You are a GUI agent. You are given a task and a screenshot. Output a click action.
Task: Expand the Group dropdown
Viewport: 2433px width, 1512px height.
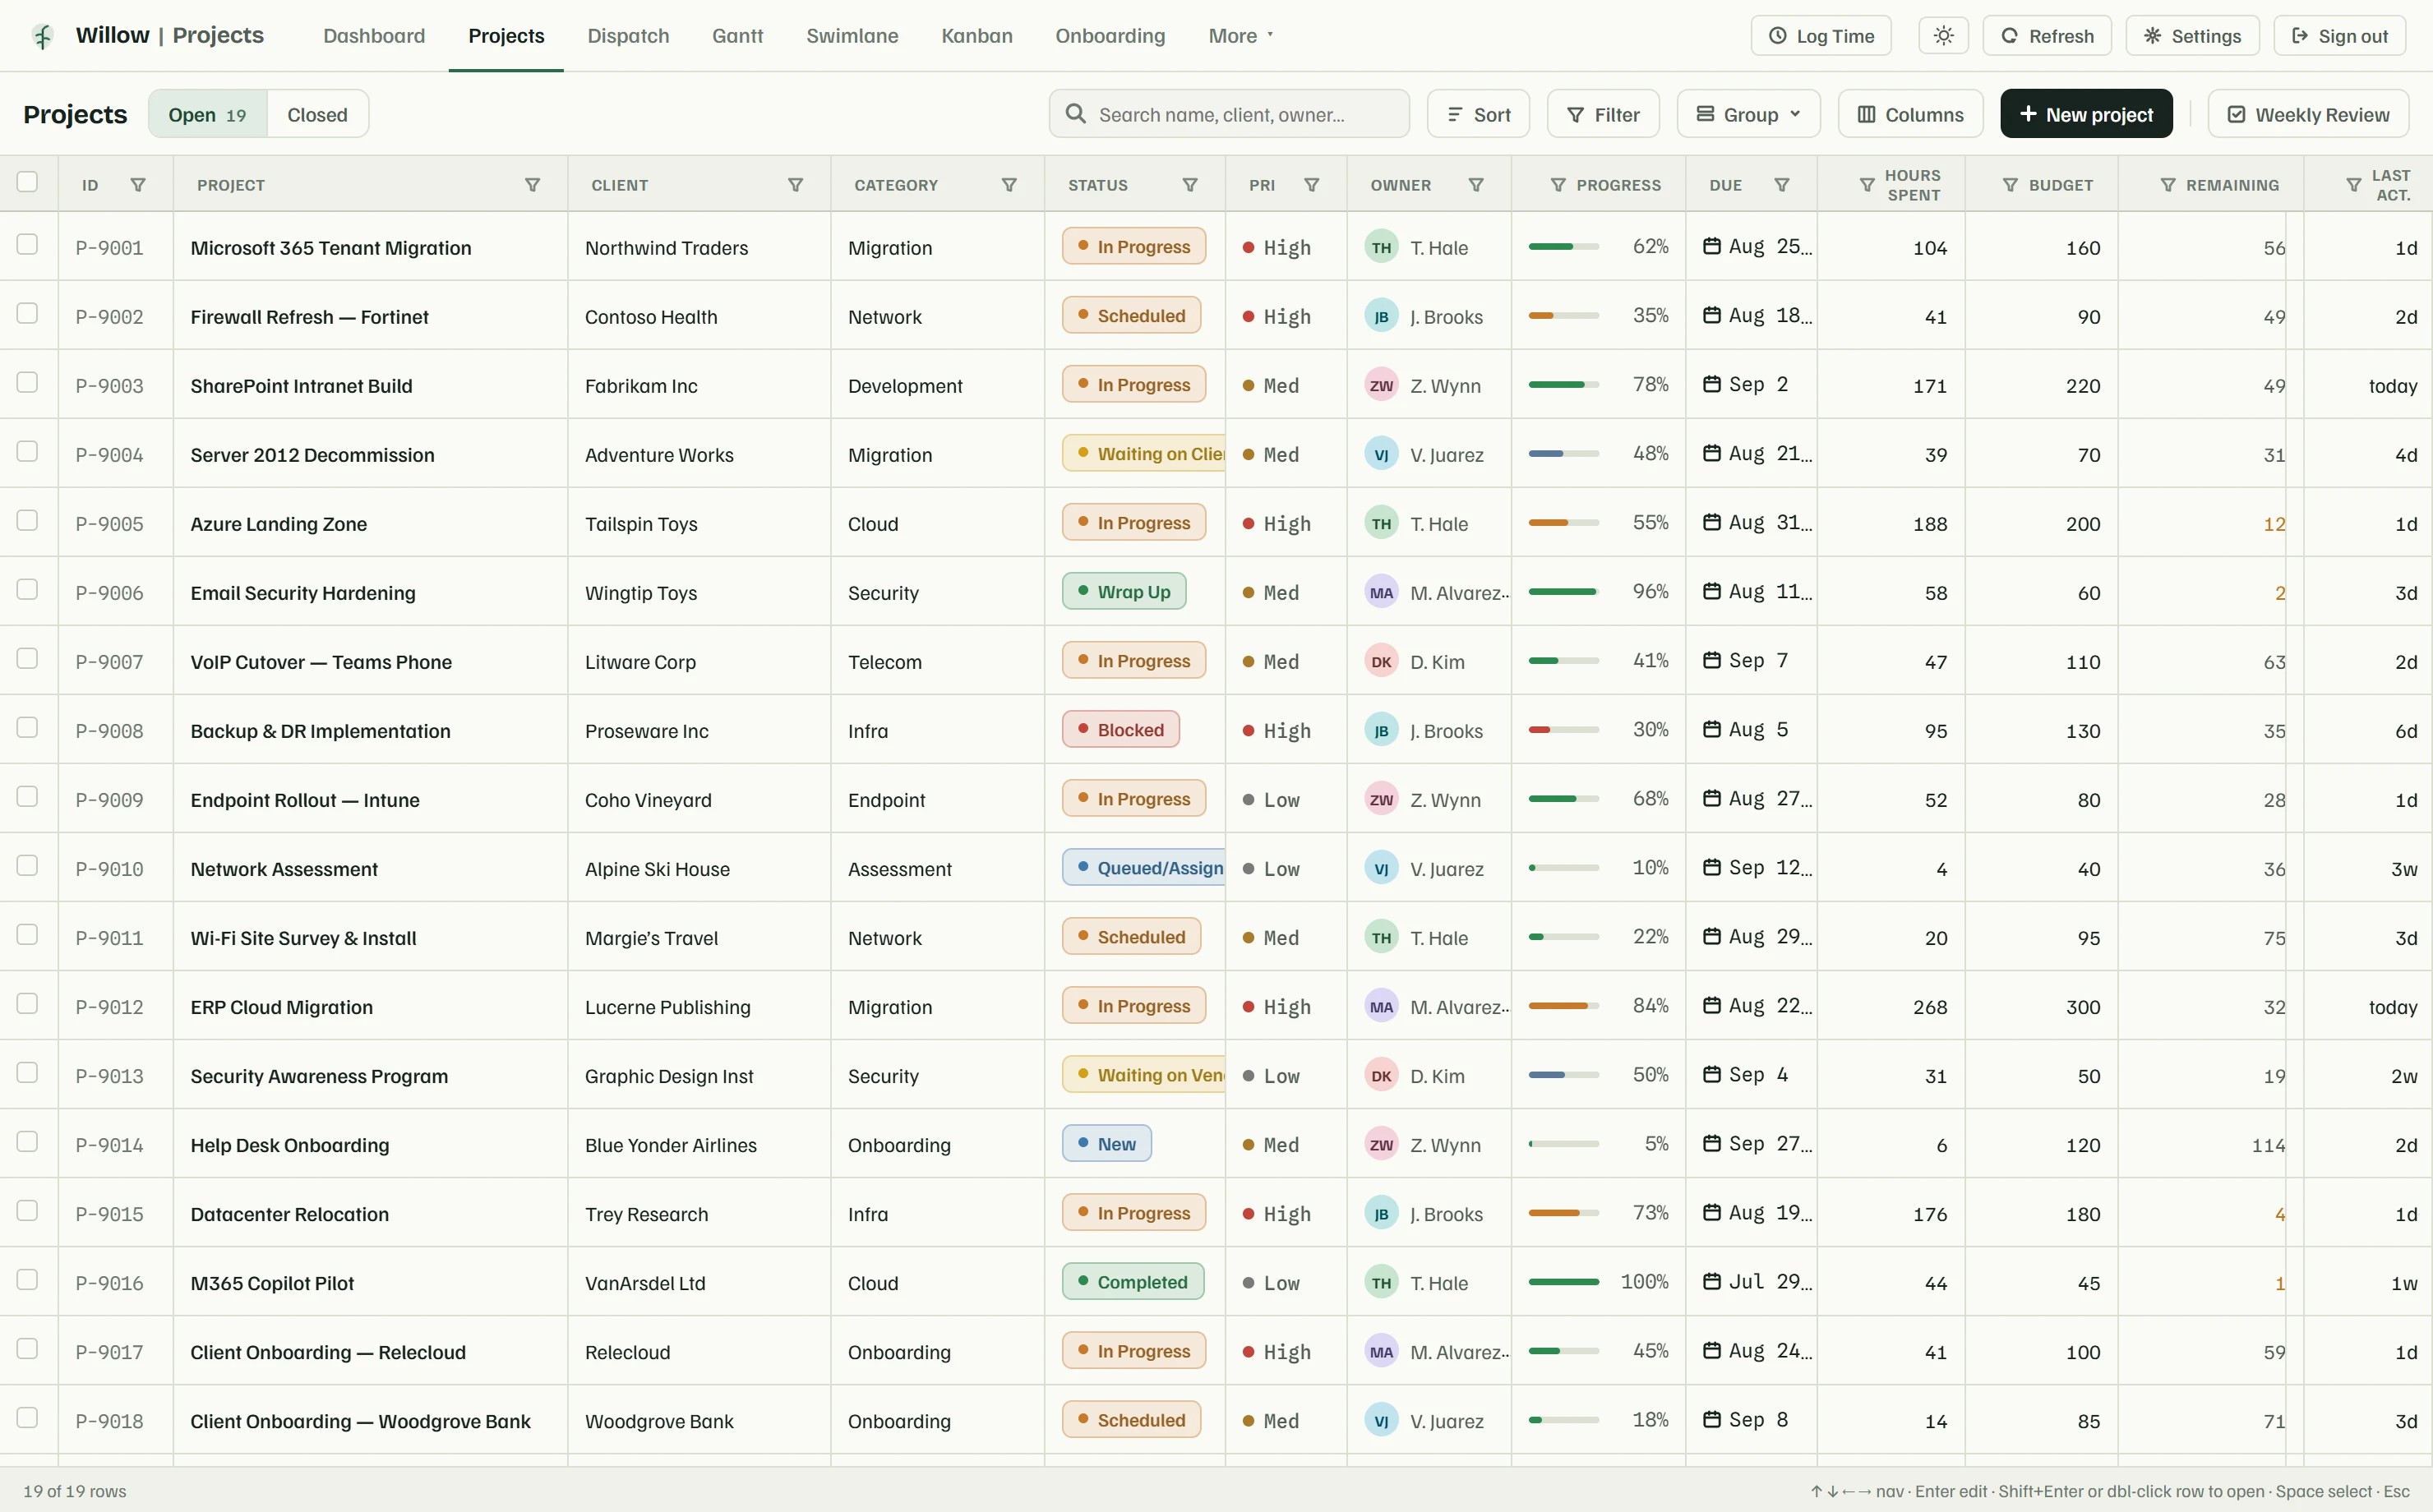click(x=1748, y=114)
